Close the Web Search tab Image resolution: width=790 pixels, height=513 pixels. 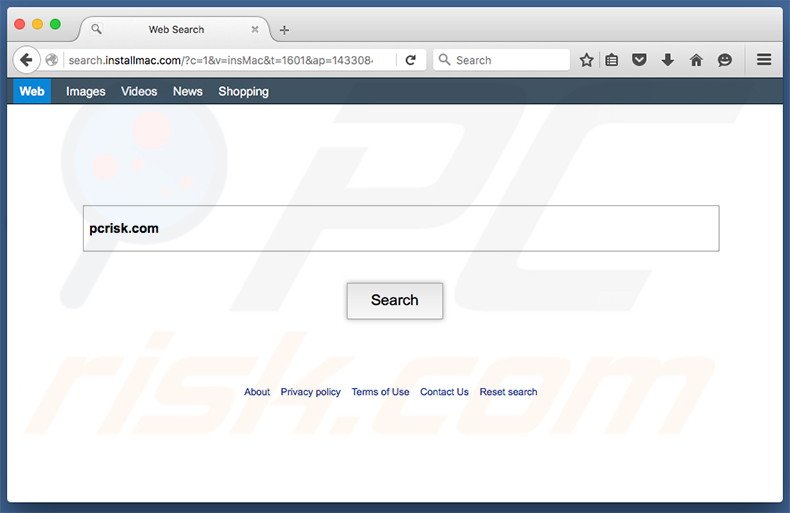[x=255, y=29]
